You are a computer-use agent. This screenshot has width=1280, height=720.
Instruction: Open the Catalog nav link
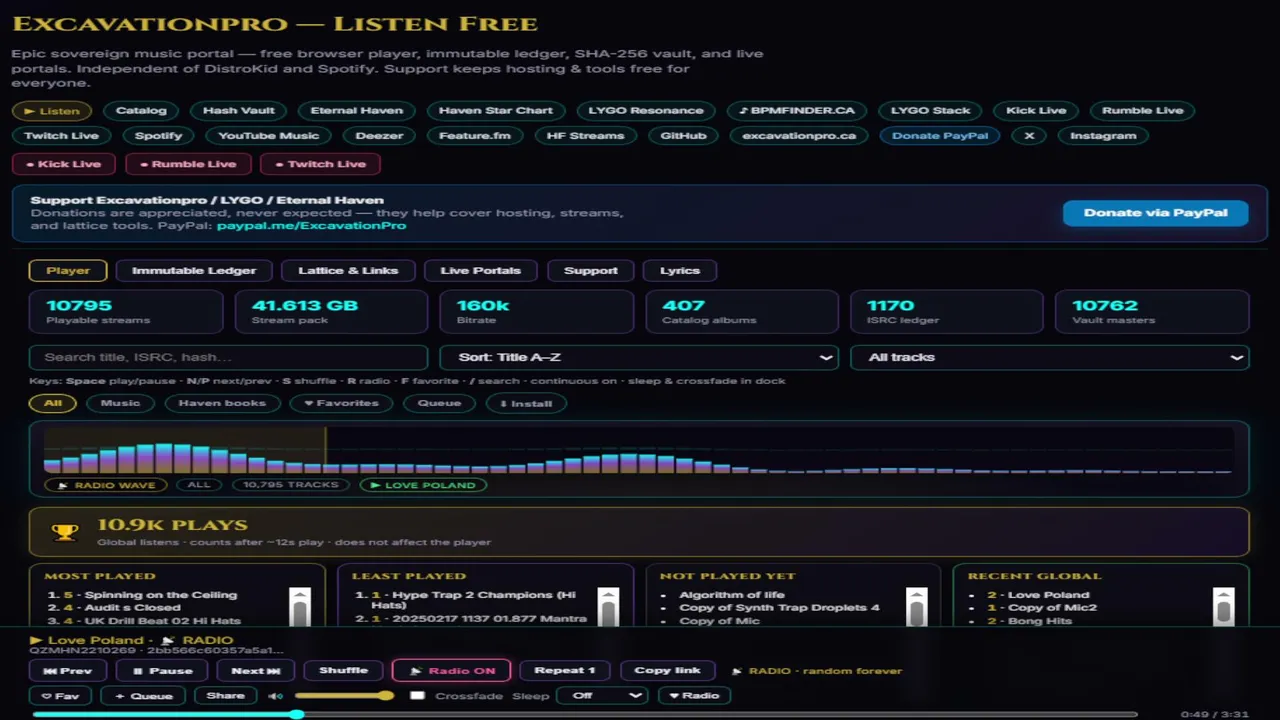pyautogui.click(x=141, y=110)
